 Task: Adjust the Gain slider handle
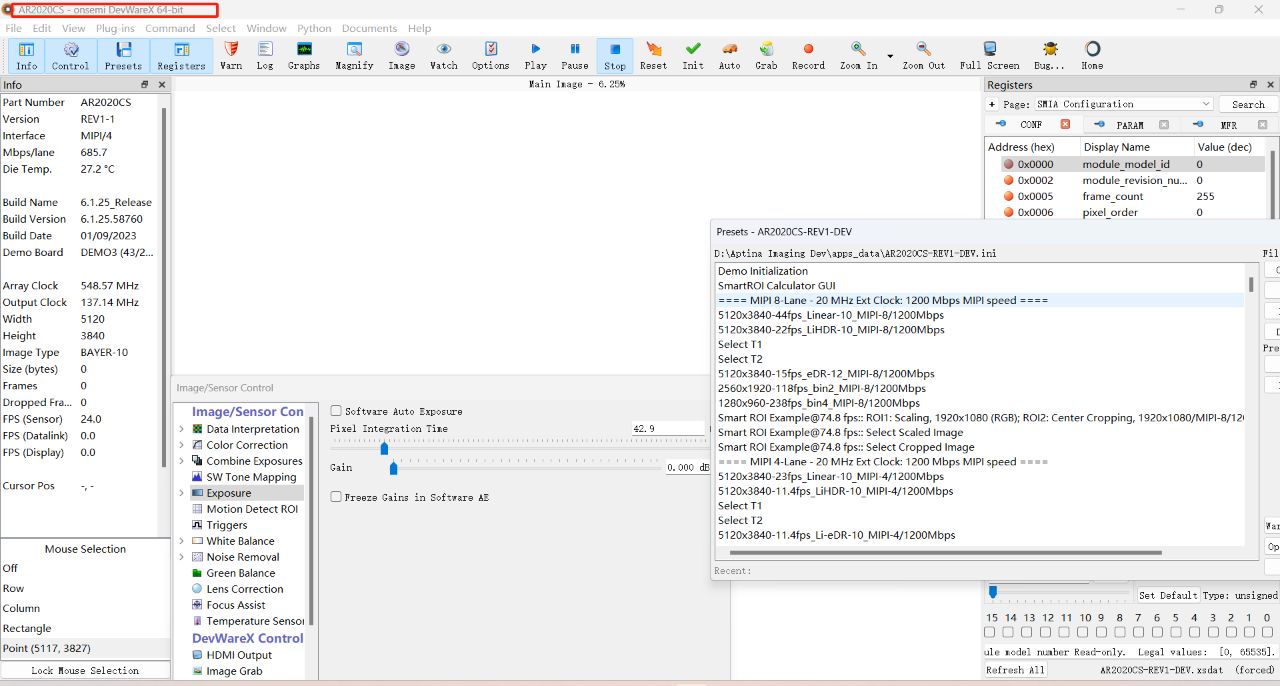coord(393,467)
